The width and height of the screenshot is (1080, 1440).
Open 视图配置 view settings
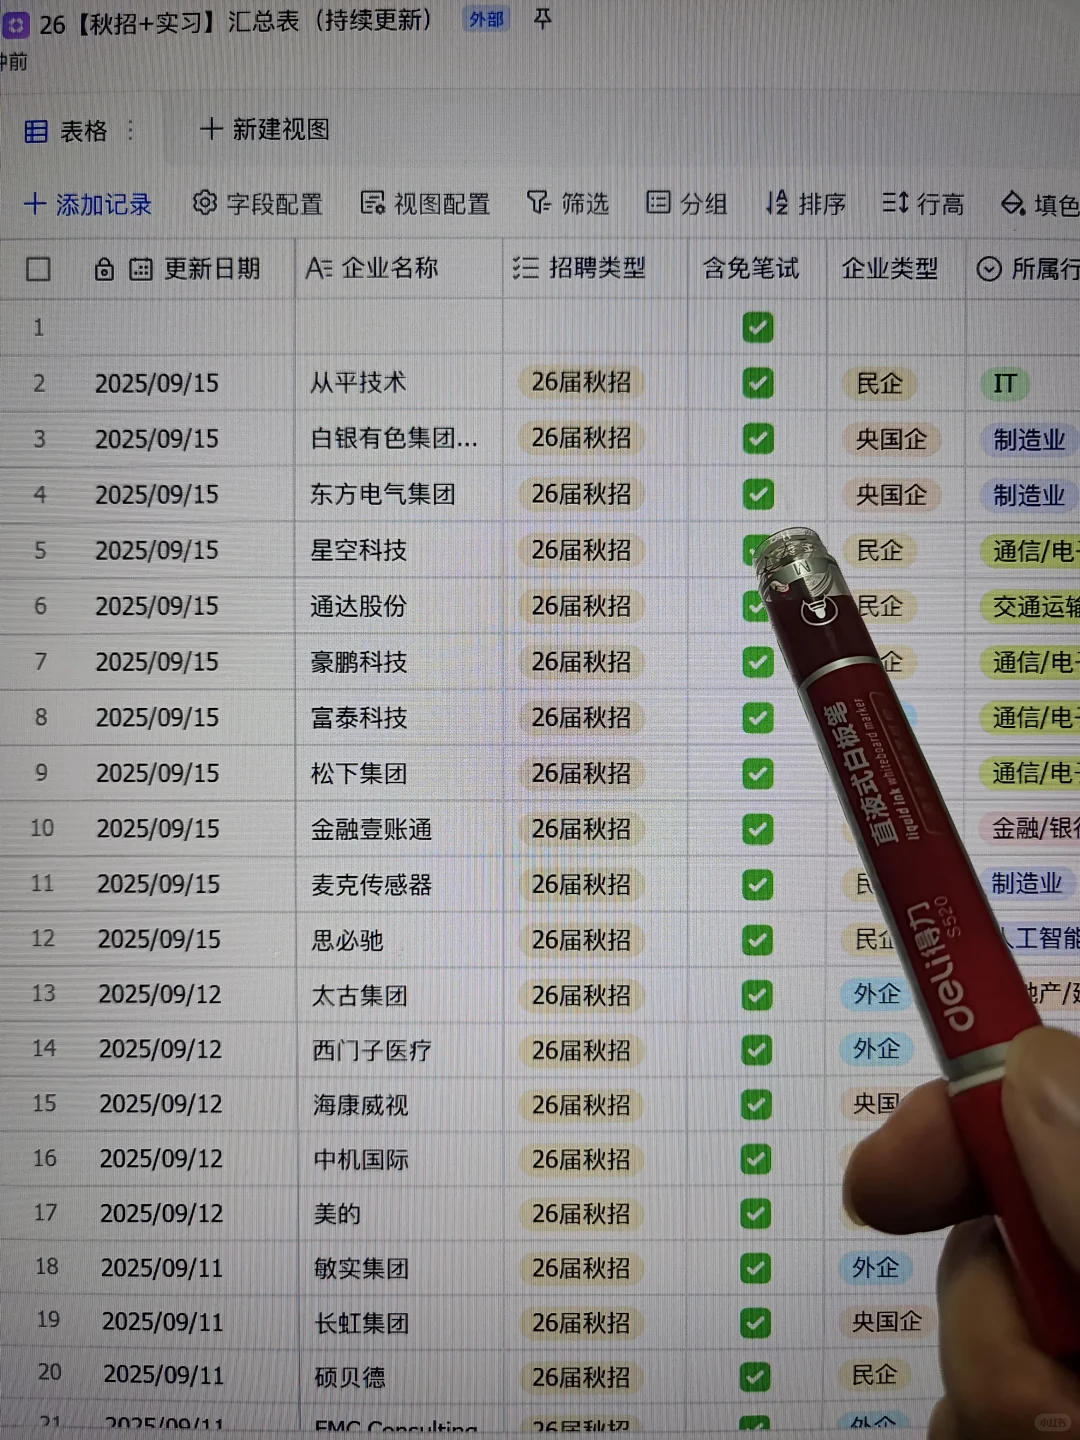pos(372,203)
